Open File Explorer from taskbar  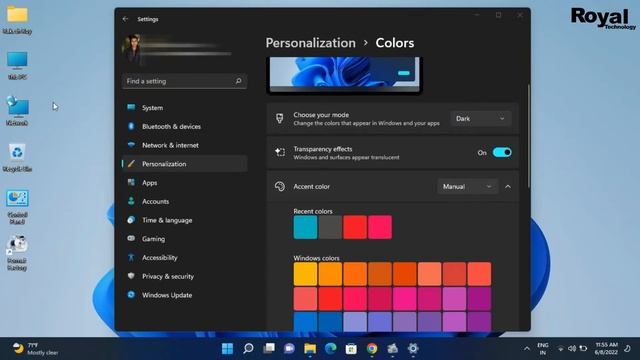coord(310,349)
